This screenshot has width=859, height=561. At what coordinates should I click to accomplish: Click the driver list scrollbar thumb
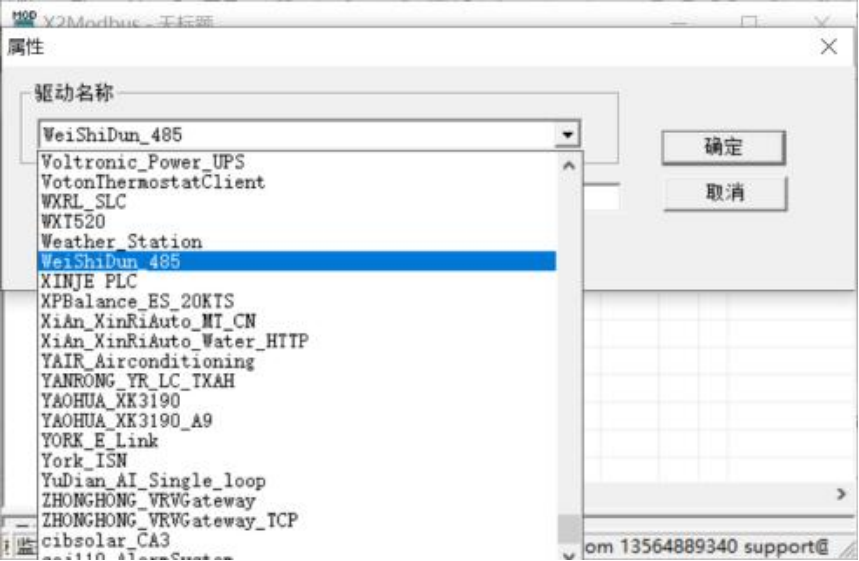[x=569, y=528]
